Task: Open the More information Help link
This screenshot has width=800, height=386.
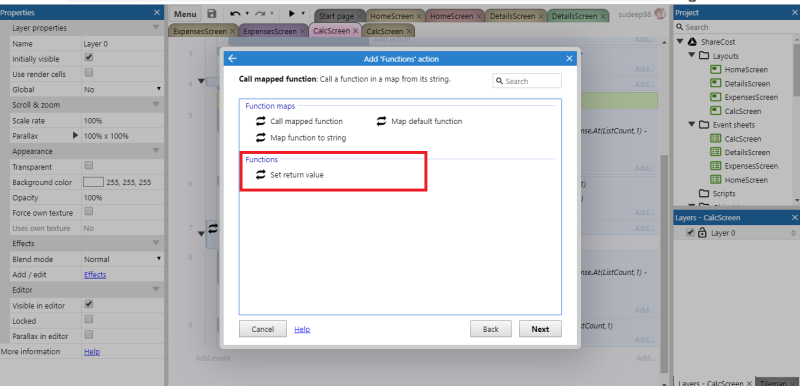Action: pos(92,351)
